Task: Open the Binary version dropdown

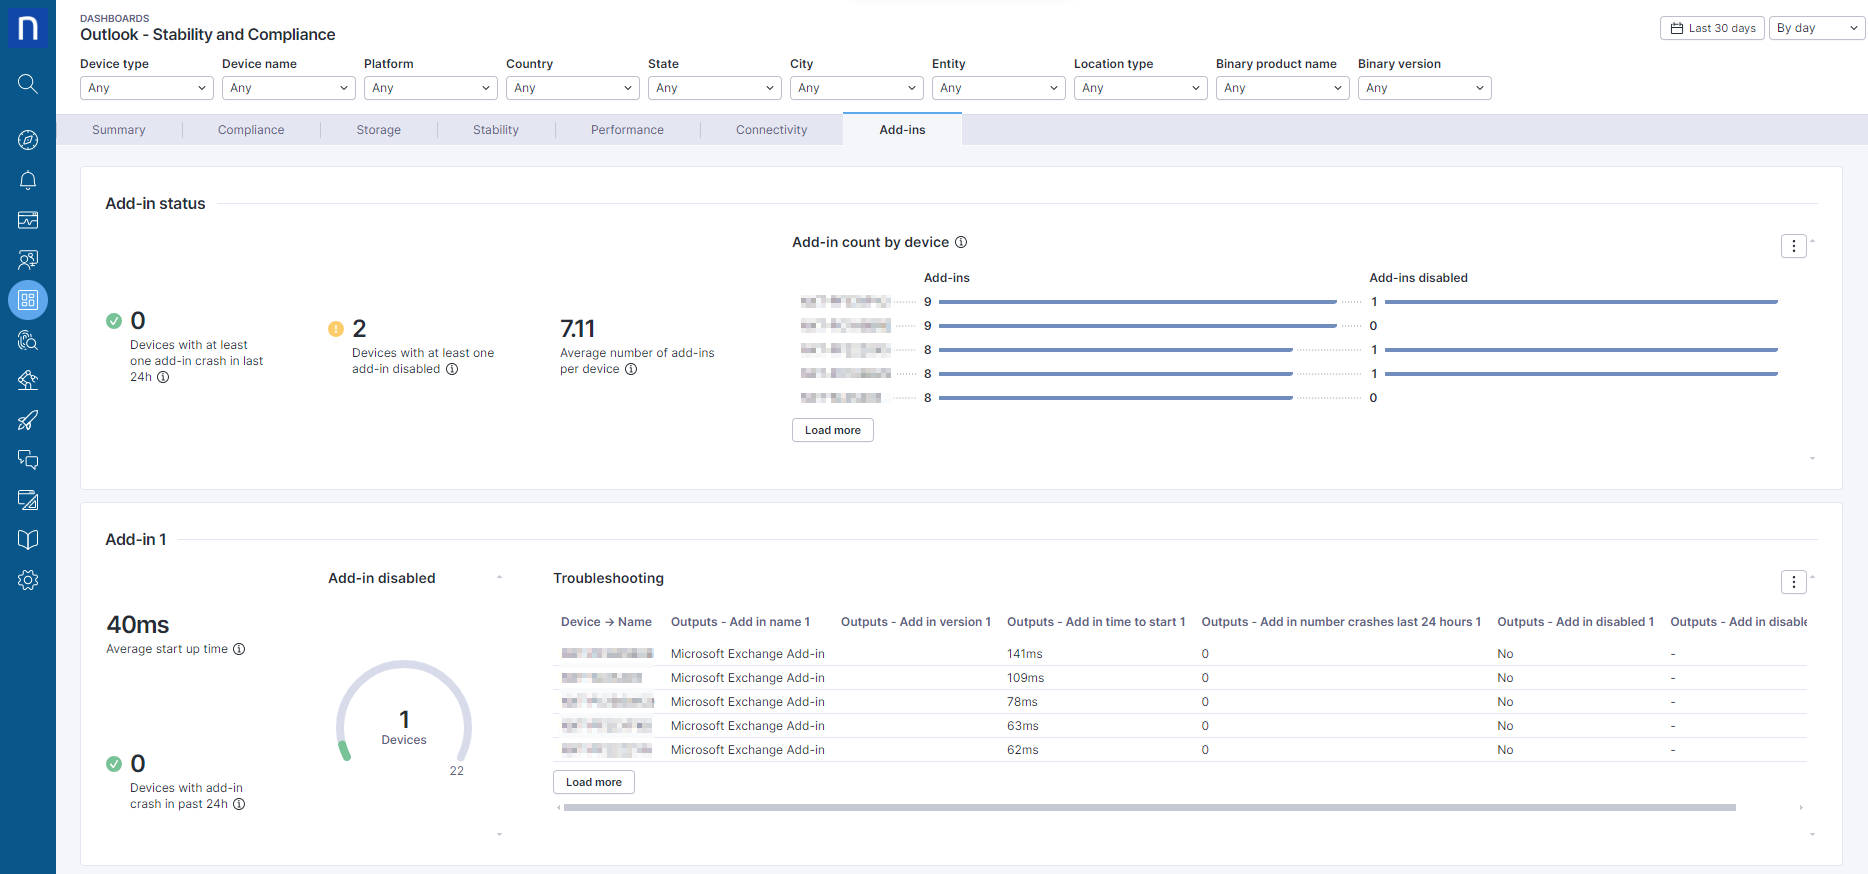Action: [x=1425, y=88]
